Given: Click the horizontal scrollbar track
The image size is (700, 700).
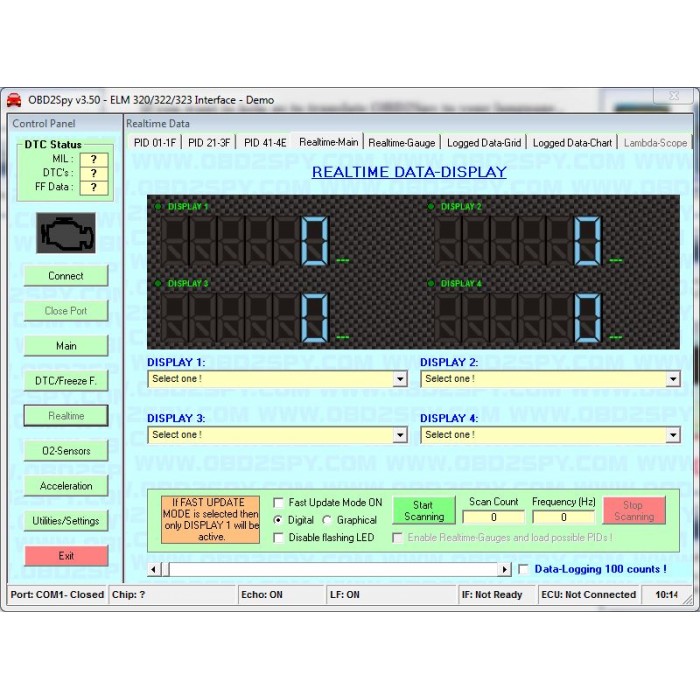Looking at the screenshot, I should [330, 569].
